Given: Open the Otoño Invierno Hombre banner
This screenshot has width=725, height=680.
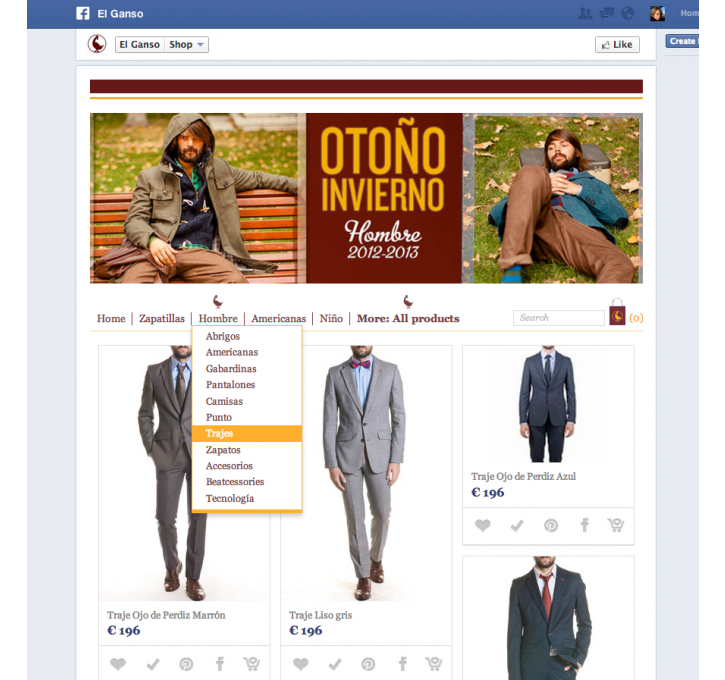Looking at the screenshot, I should coord(366,198).
